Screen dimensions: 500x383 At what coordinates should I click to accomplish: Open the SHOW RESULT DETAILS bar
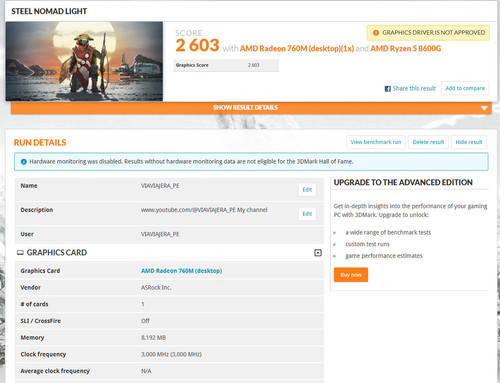(251, 108)
